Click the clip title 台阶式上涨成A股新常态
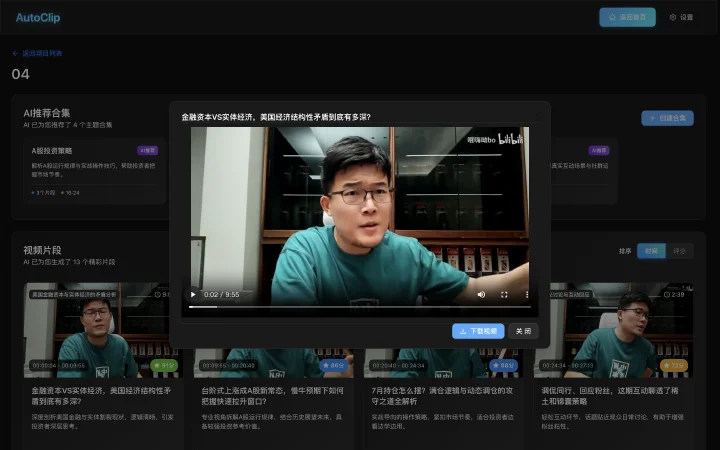720x450 pixels. click(272, 396)
